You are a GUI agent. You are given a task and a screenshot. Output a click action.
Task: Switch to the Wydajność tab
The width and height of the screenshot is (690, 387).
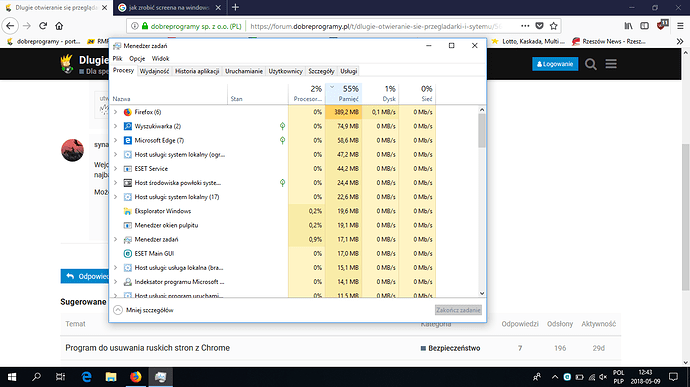(154, 71)
